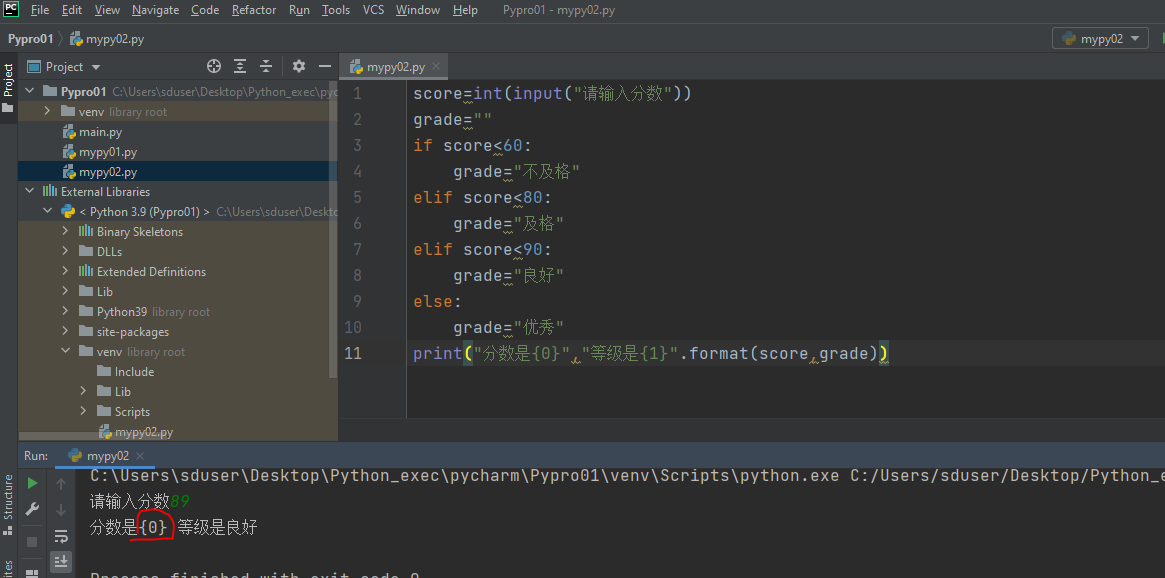The height and width of the screenshot is (578, 1165).
Task: Expand the DLLs folder
Action: [x=66, y=252]
